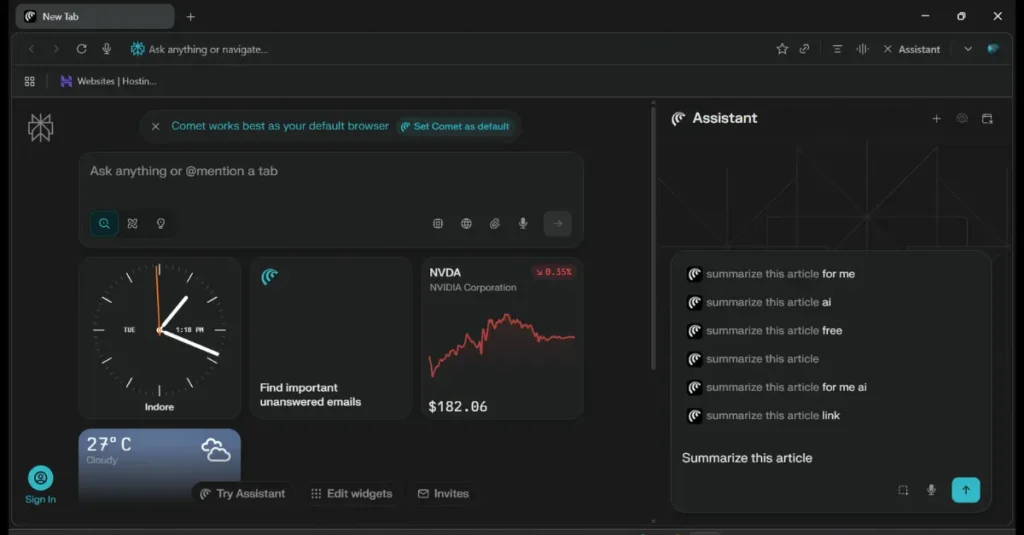Click the 'Ask anything or @mention a tab' field
Image resolution: width=1024 pixels, height=535 pixels.
(x=331, y=171)
